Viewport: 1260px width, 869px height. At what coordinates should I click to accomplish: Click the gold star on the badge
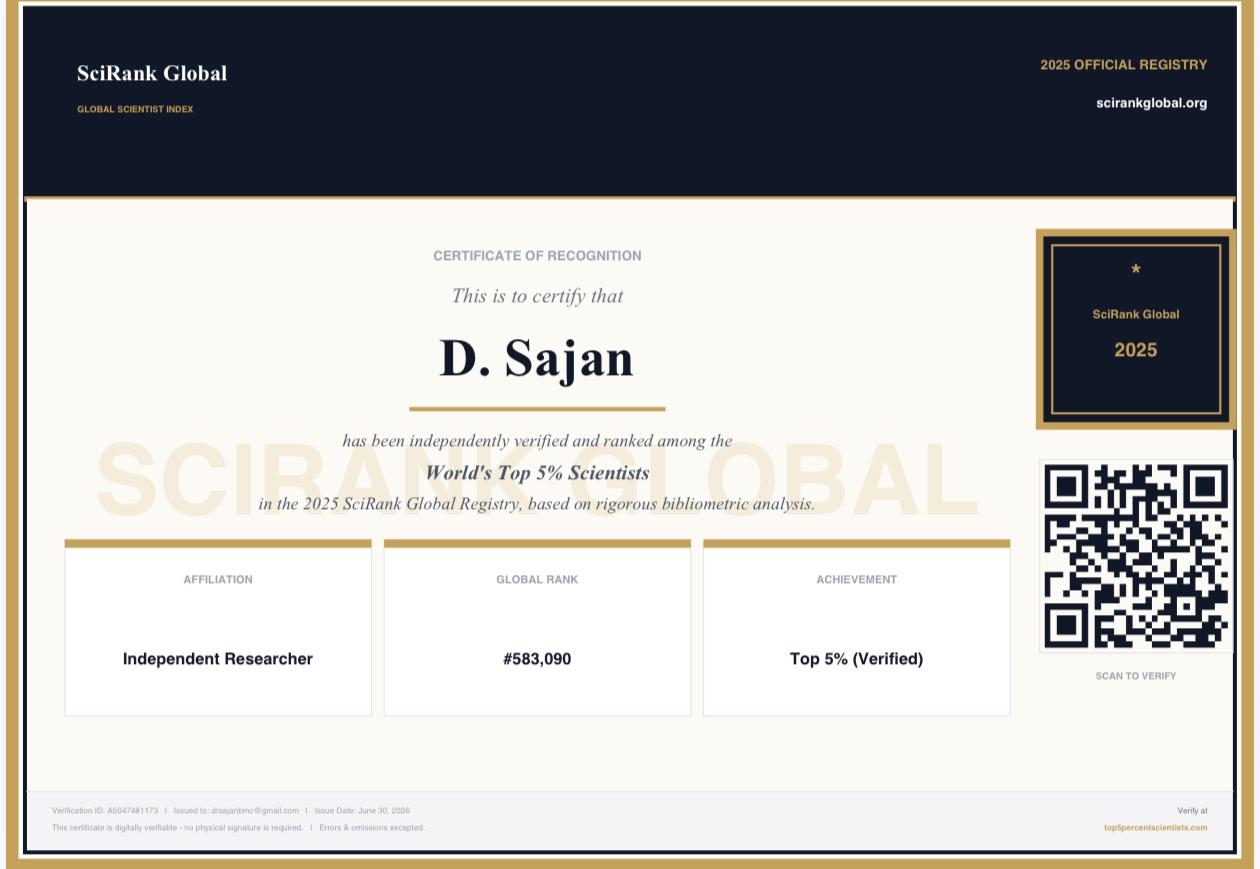1136,270
